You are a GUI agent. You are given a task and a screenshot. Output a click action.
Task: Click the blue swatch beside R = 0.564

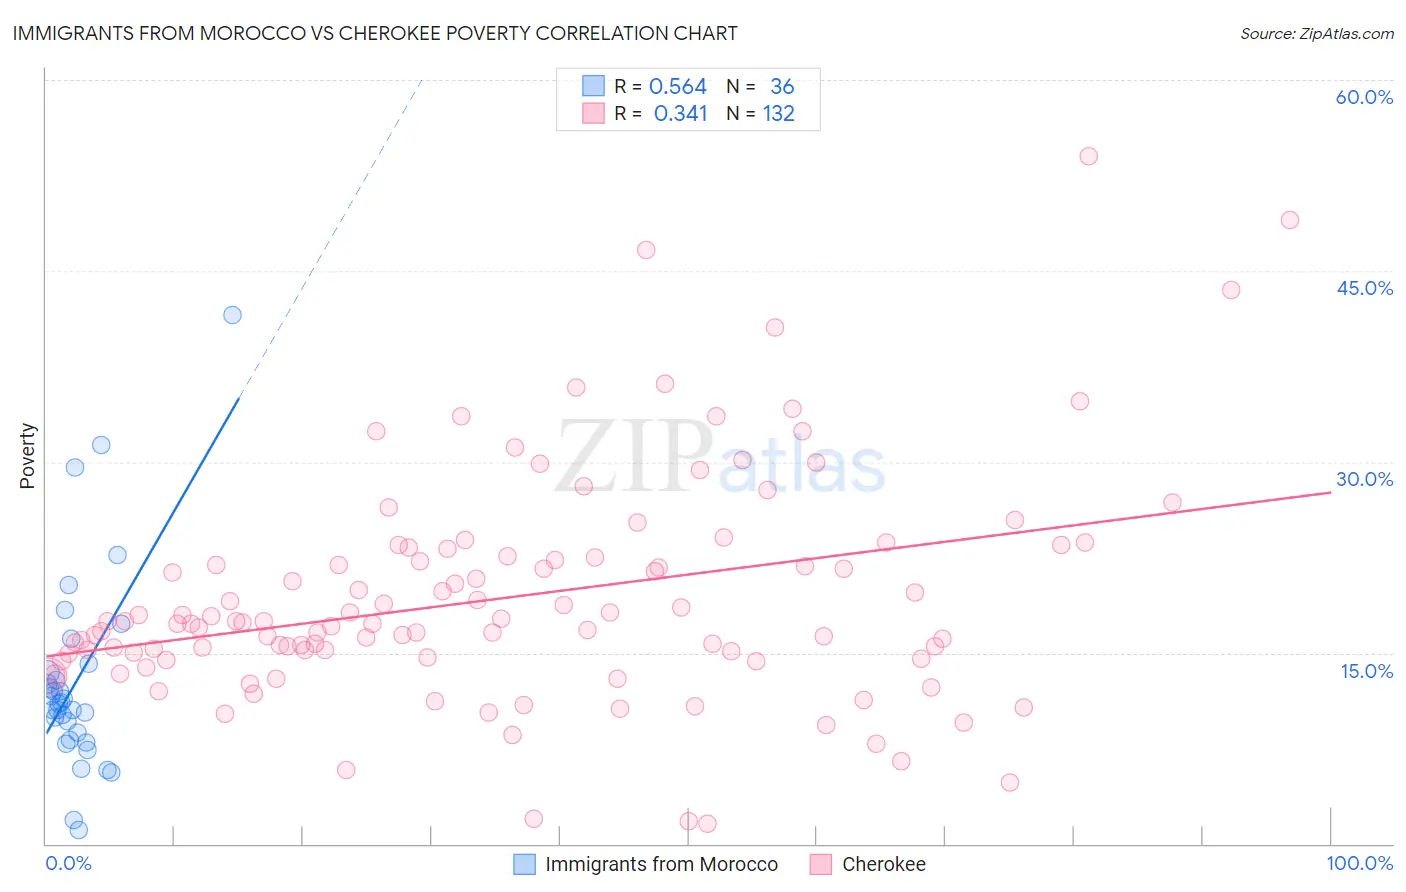pos(593,86)
